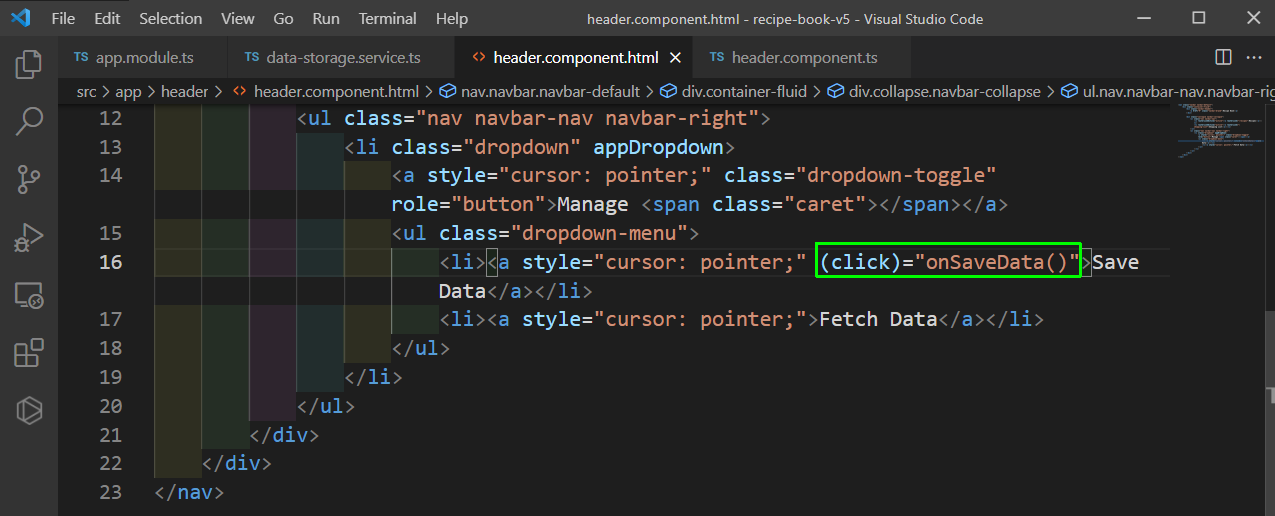Click line number 12 in the gutter

110,118
